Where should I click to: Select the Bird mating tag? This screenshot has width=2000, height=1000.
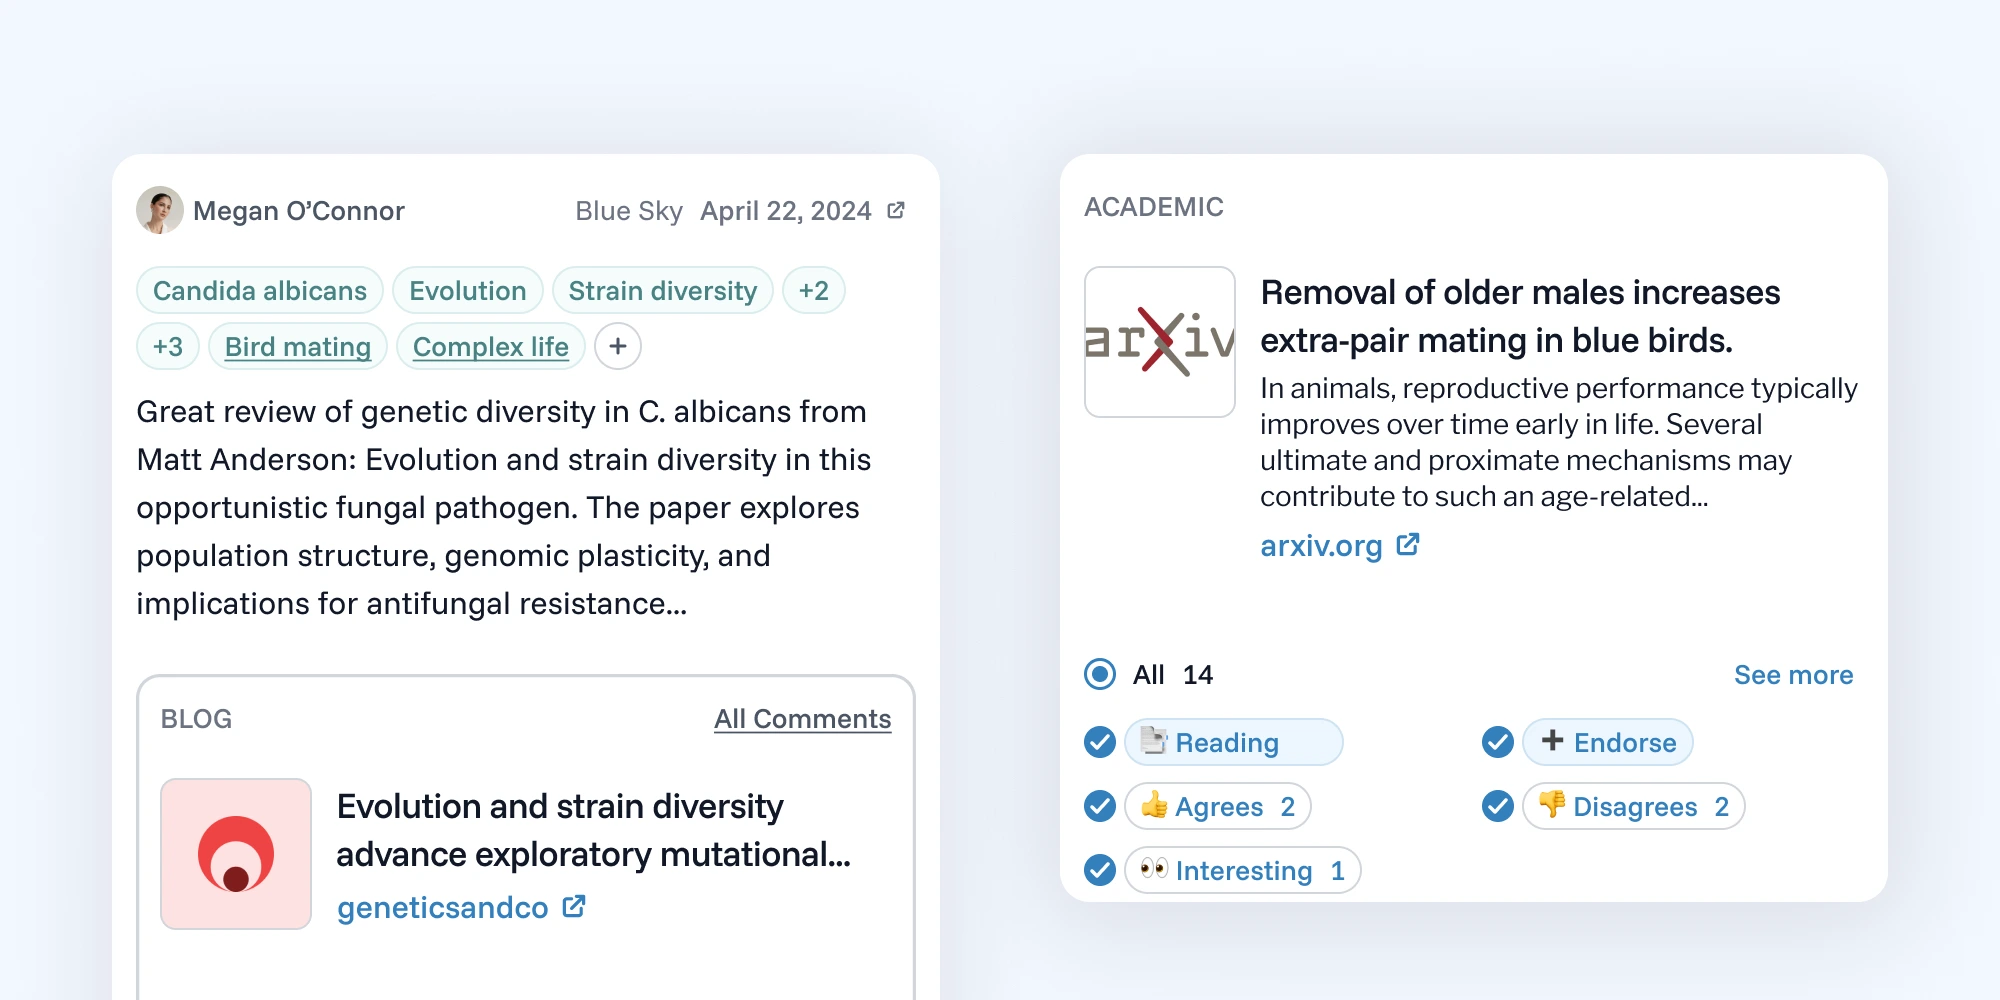[x=298, y=346]
